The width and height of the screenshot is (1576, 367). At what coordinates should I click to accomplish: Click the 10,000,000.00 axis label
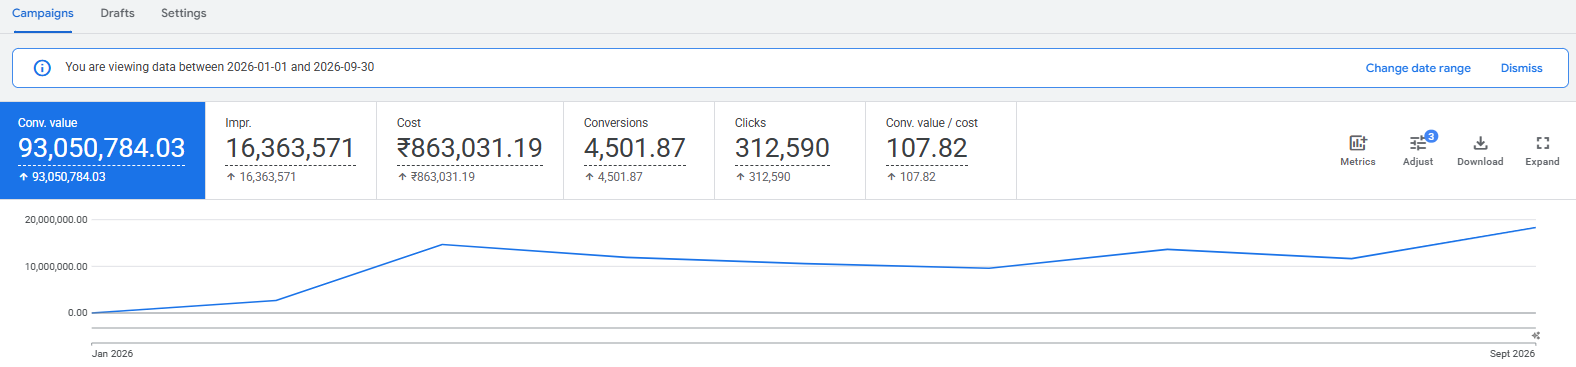click(56, 267)
